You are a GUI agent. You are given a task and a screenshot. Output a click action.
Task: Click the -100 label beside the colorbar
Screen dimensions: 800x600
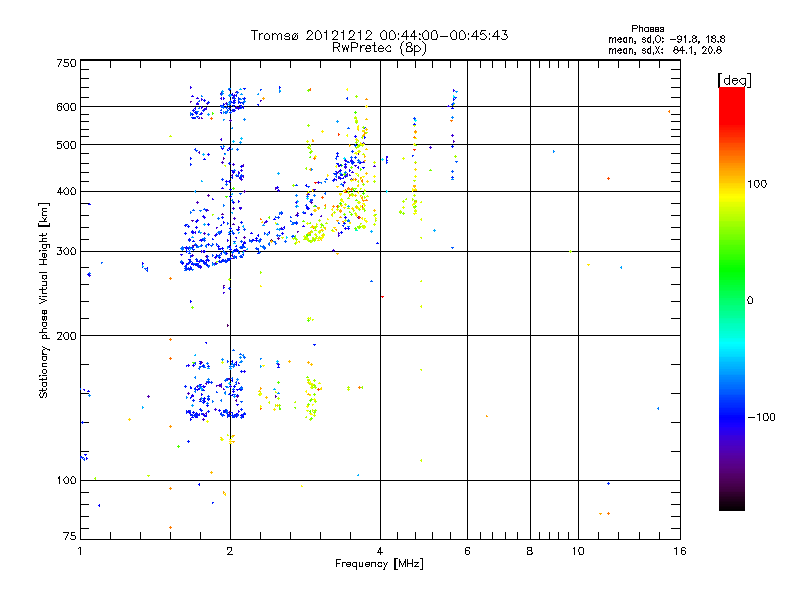pyautogui.click(x=762, y=417)
